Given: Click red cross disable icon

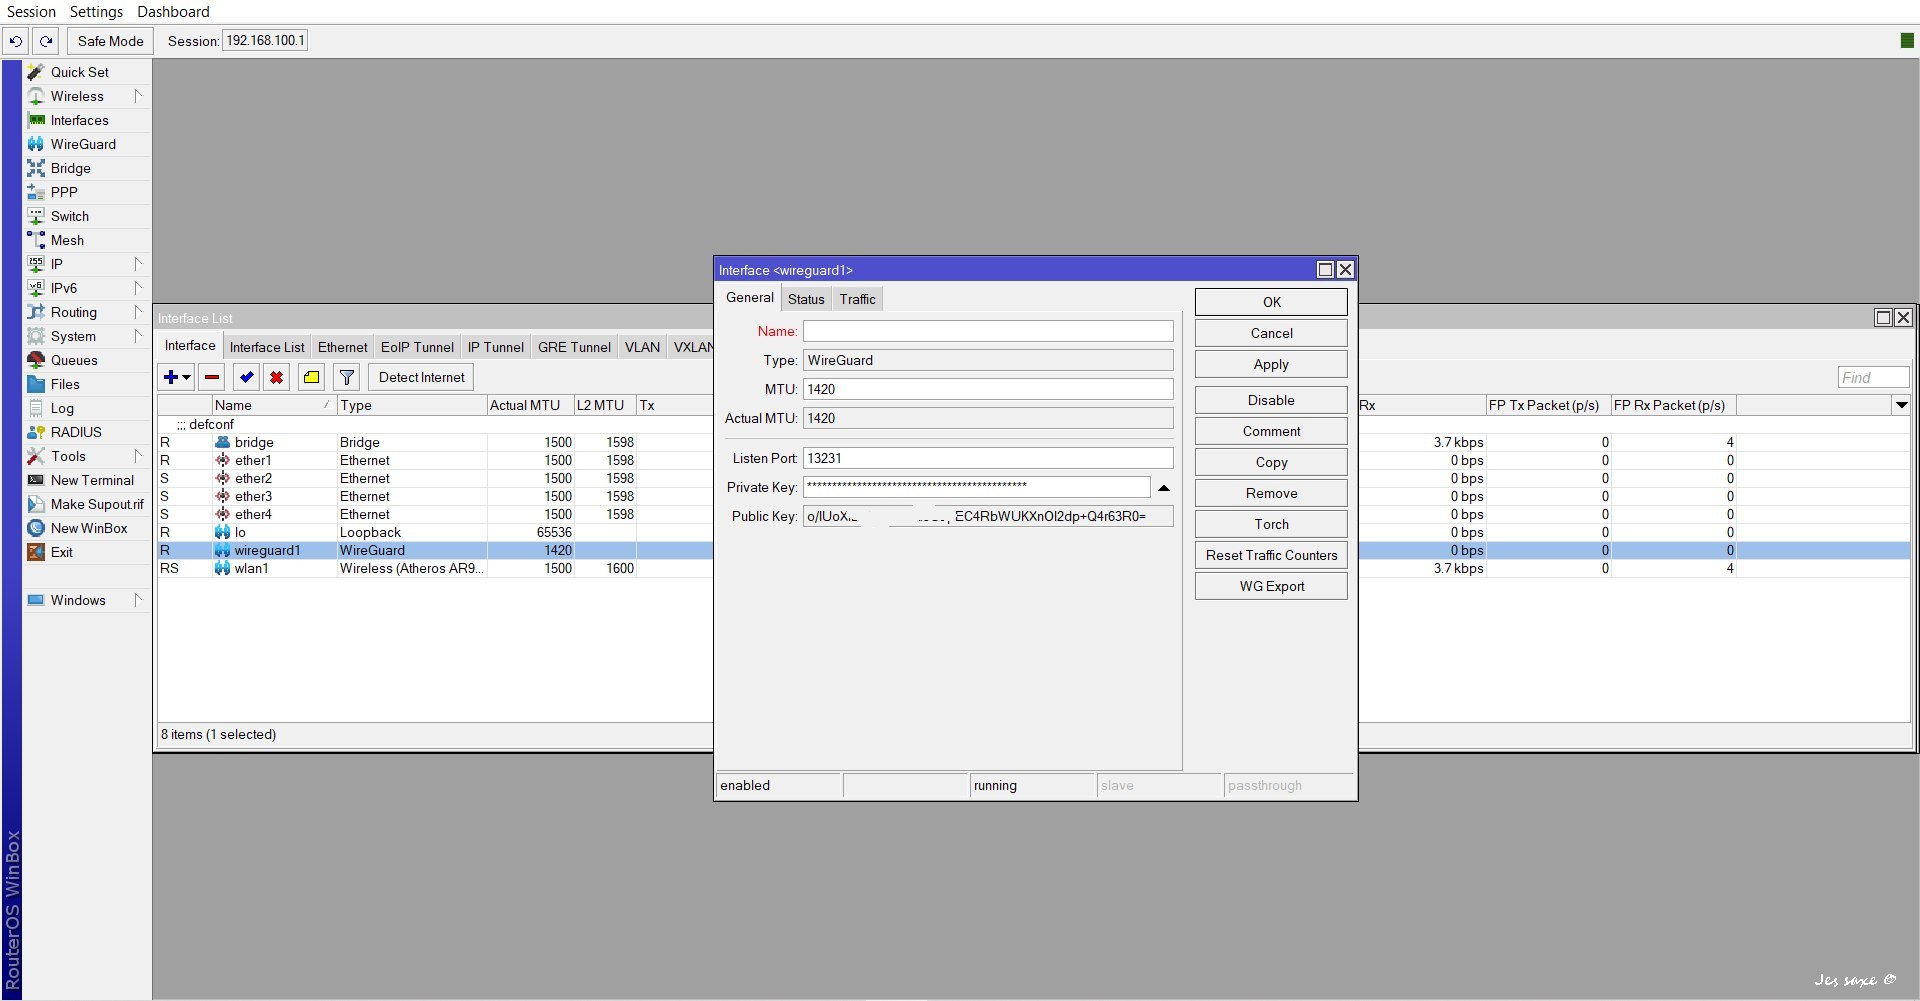Looking at the screenshot, I should click(277, 377).
